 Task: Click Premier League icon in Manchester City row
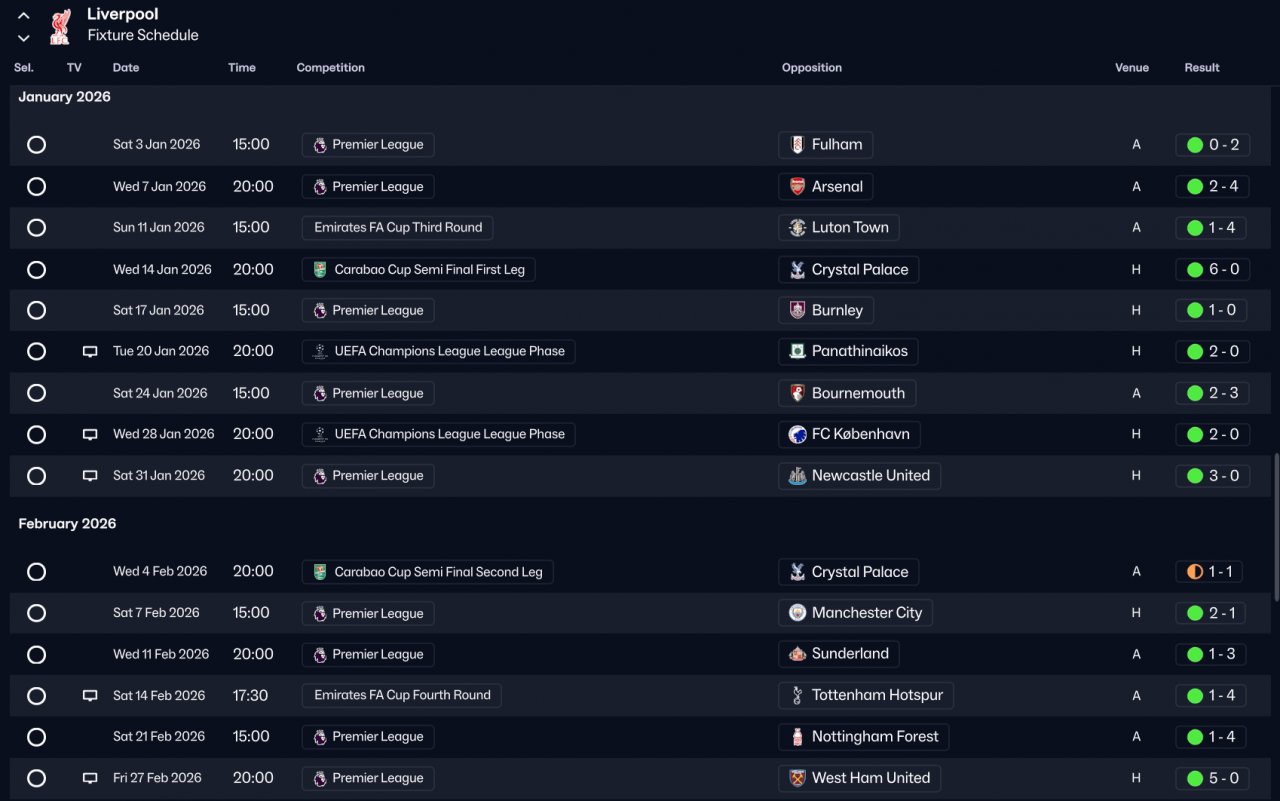[320, 613]
